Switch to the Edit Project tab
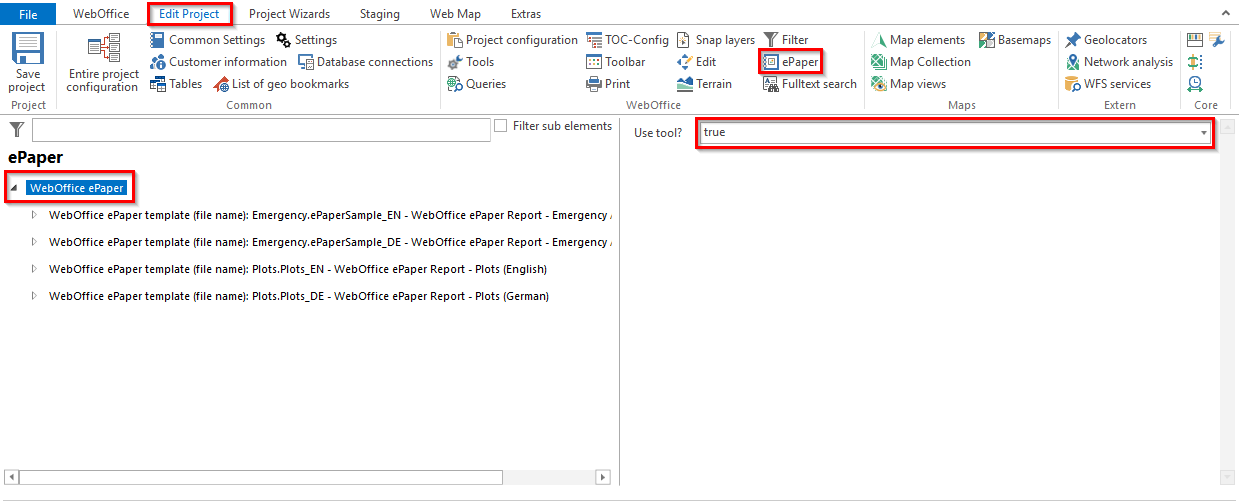Screen dimensions: 1239x502 pos(190,14)
